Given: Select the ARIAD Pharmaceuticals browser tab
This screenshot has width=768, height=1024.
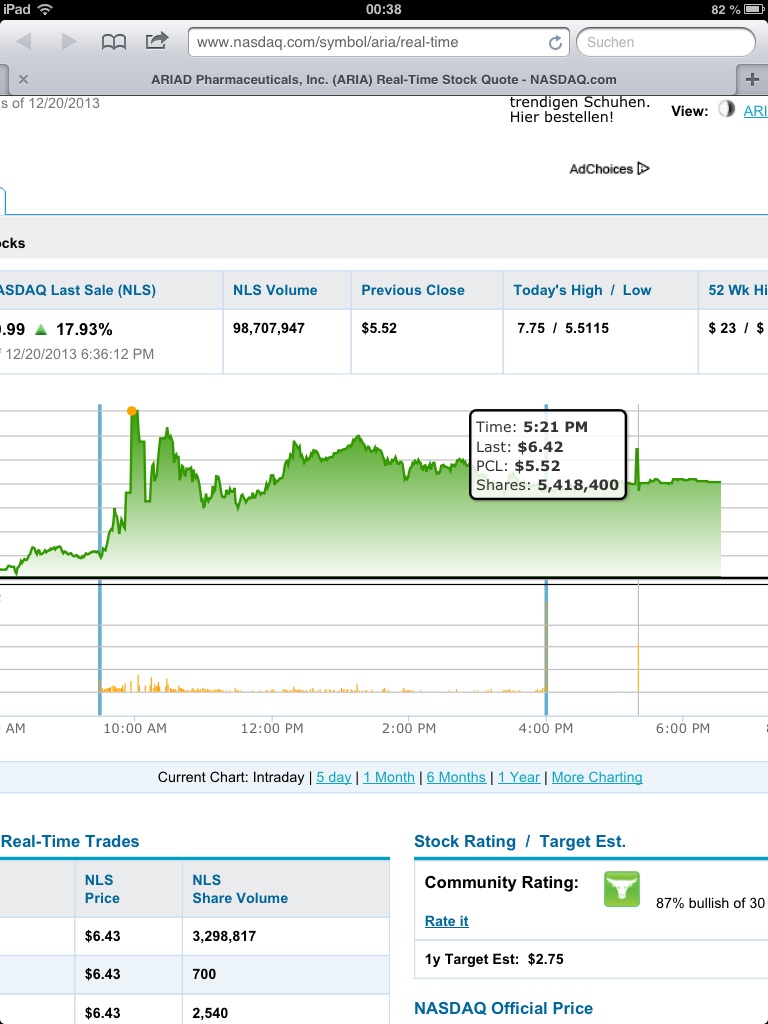Looking at the screenshot, I should pyautogui.click(x=383, y=79).
